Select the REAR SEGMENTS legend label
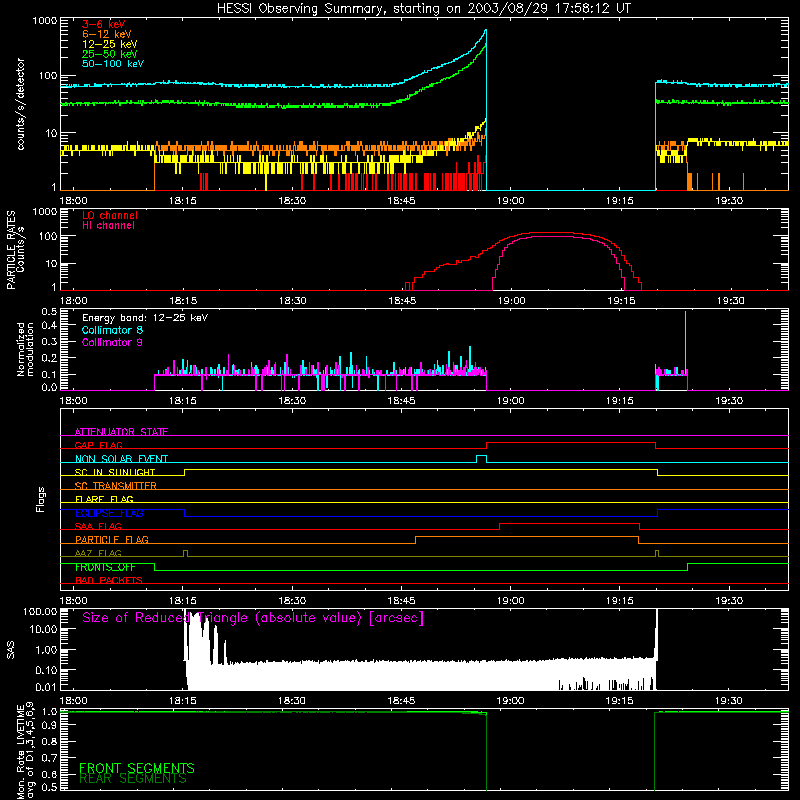800x800 pixels. click(133, 779)
